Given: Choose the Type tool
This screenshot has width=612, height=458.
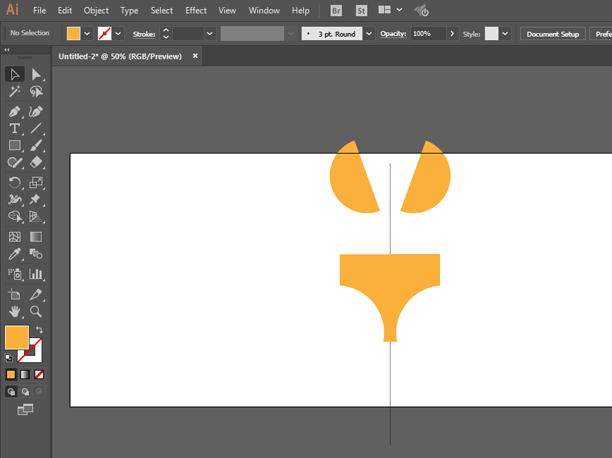Looking at the screenshot, I should (15, 129).
